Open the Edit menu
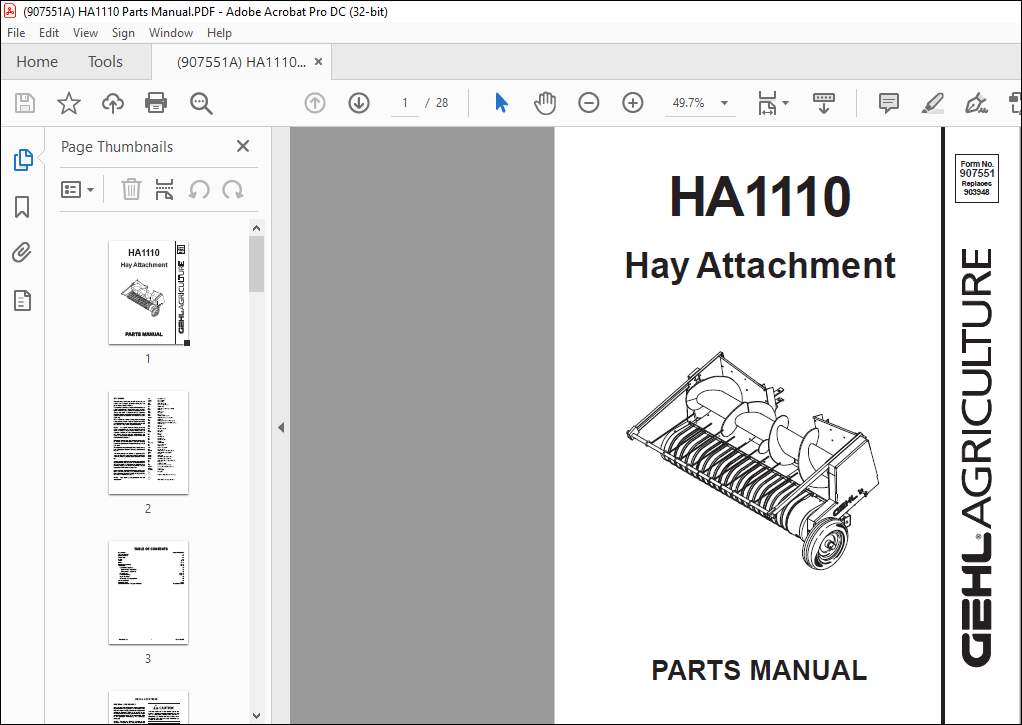This screenshot has height=725, width=1022. click(x=49, y=33)
